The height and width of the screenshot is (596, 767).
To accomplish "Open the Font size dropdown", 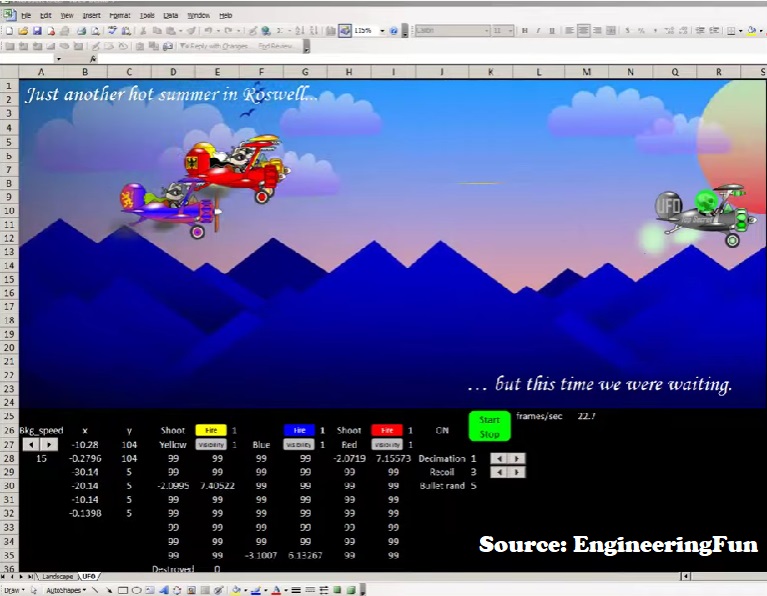I will click(510, 31).
